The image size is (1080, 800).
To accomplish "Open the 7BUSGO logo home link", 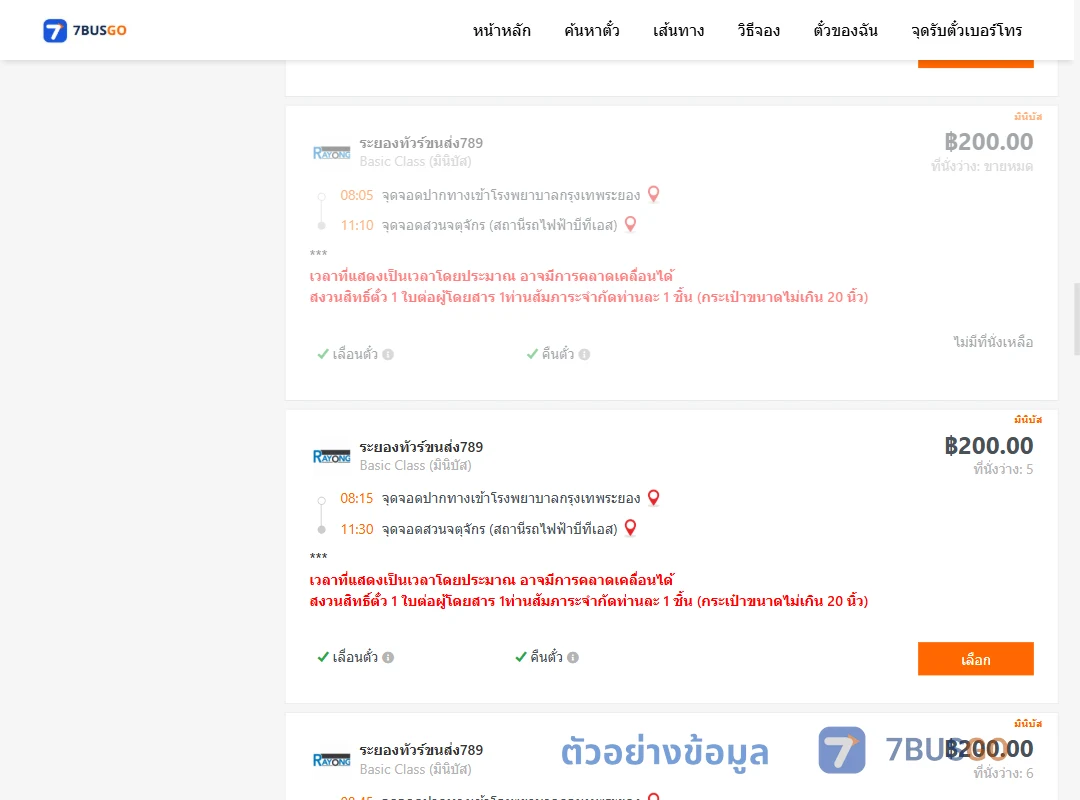I will (85, 30).
